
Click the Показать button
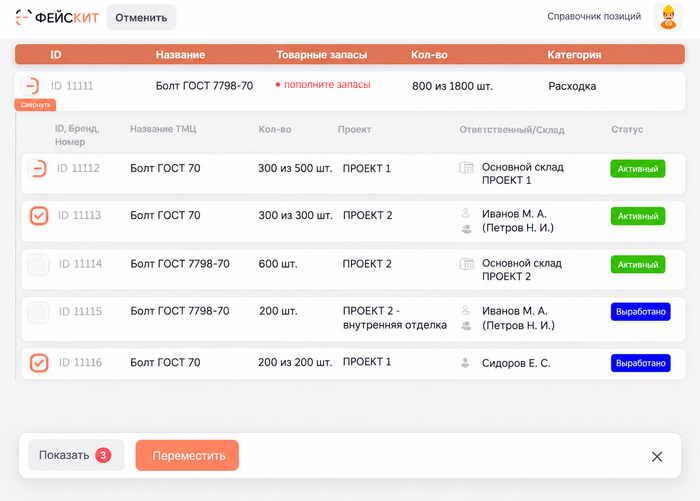(76, 455)
